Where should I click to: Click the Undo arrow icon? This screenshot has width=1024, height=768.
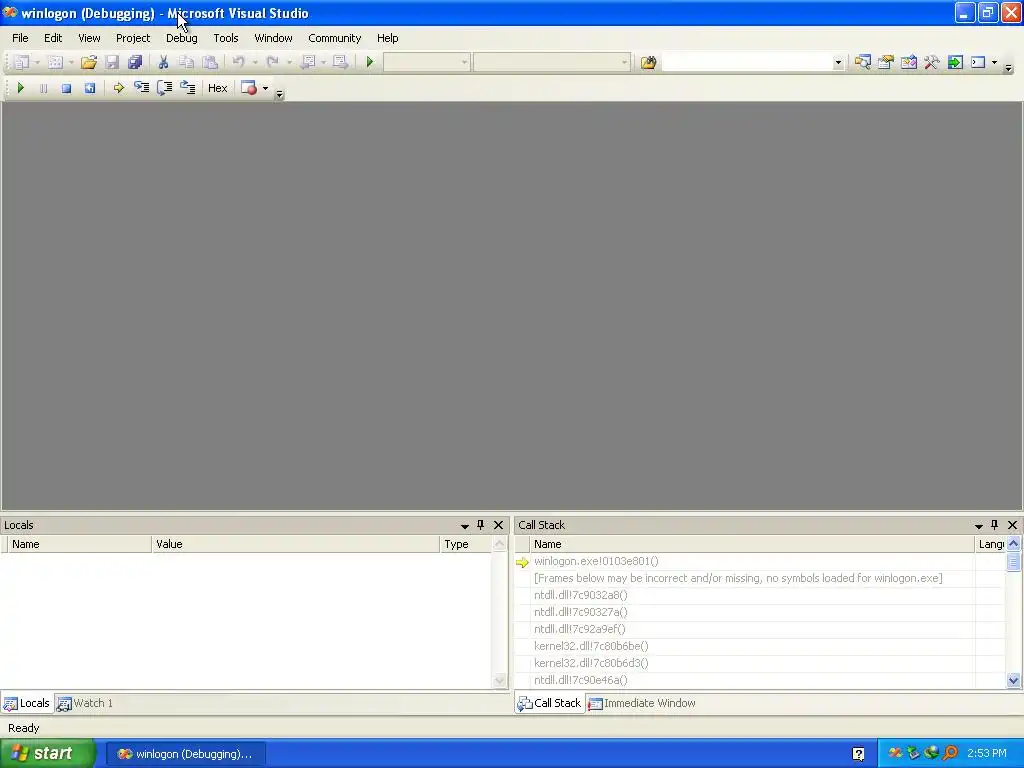[238, 62]
